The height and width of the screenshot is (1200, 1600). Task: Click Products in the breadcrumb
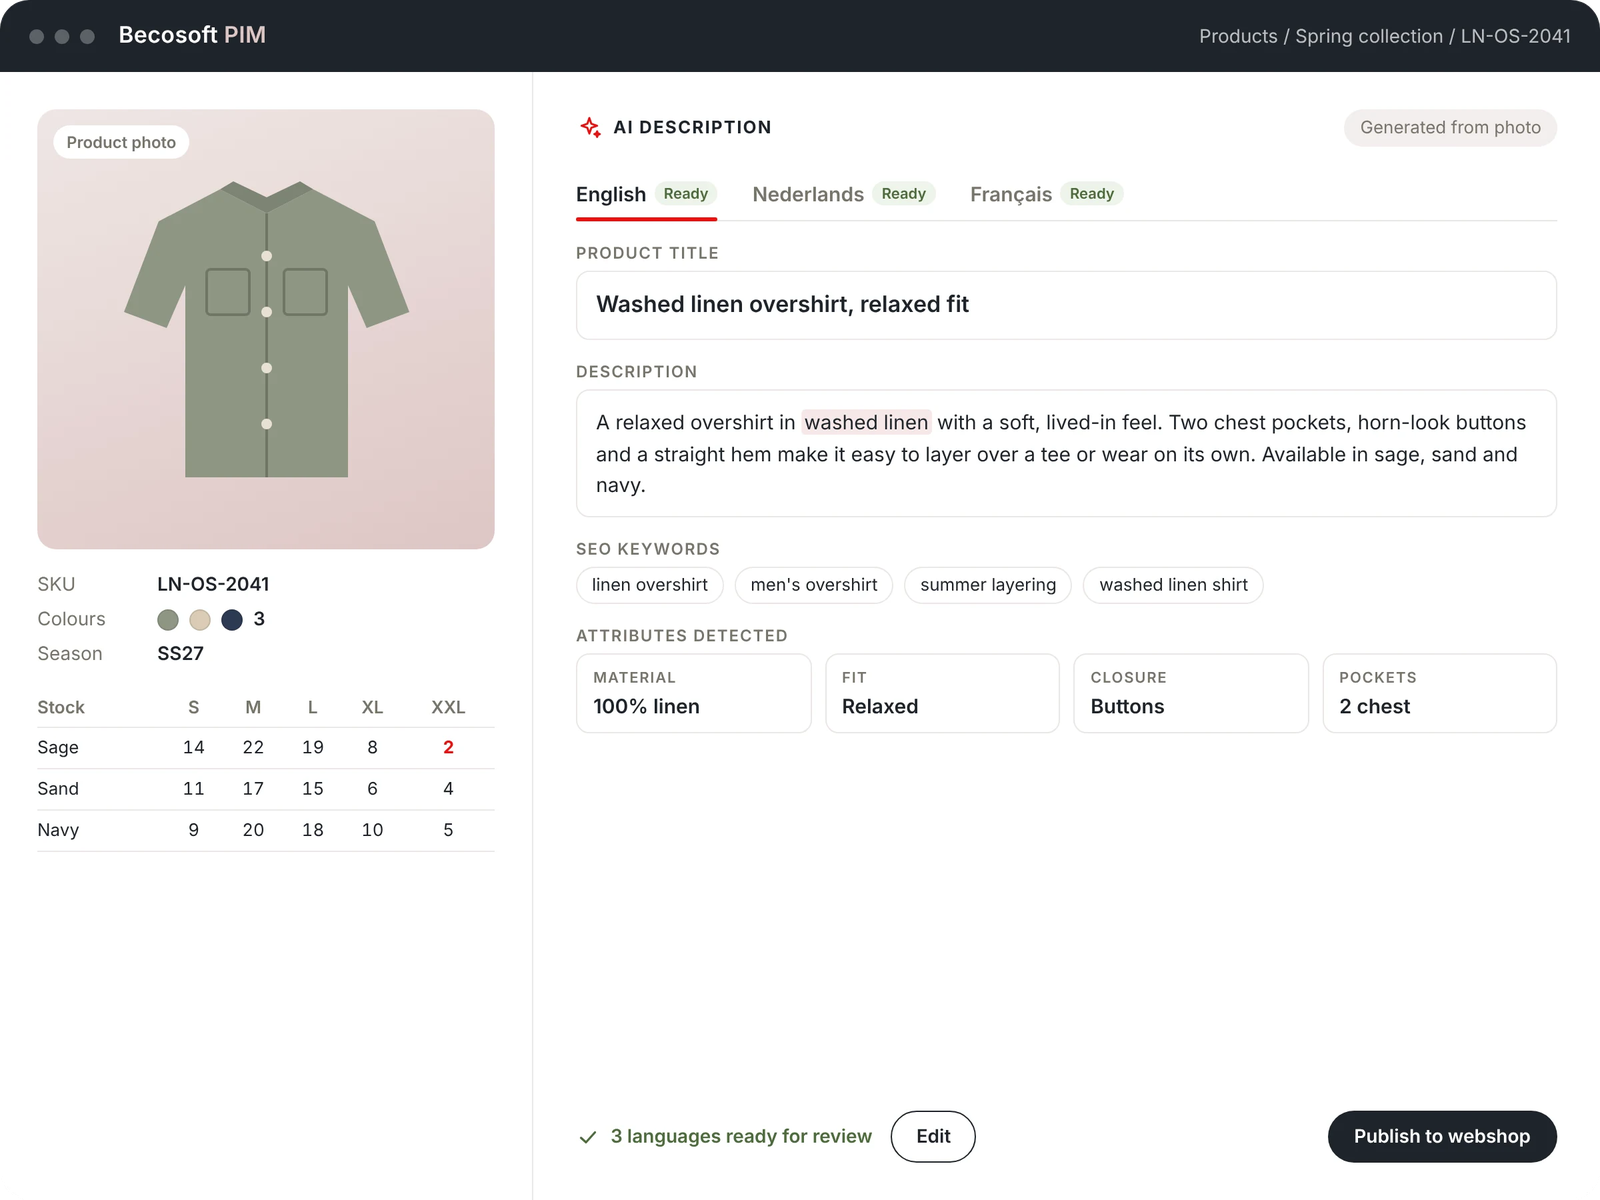click(x=1238, y=36)
